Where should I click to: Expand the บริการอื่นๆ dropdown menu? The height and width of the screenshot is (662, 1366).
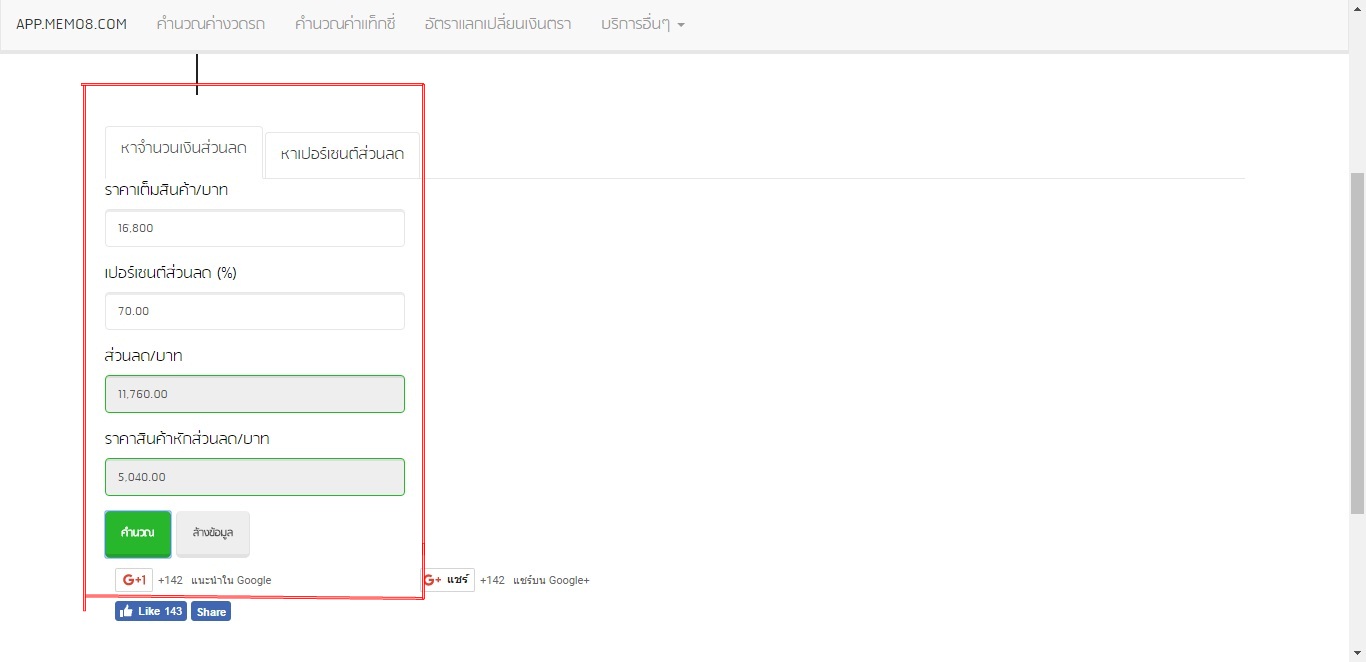pos(643,24)
